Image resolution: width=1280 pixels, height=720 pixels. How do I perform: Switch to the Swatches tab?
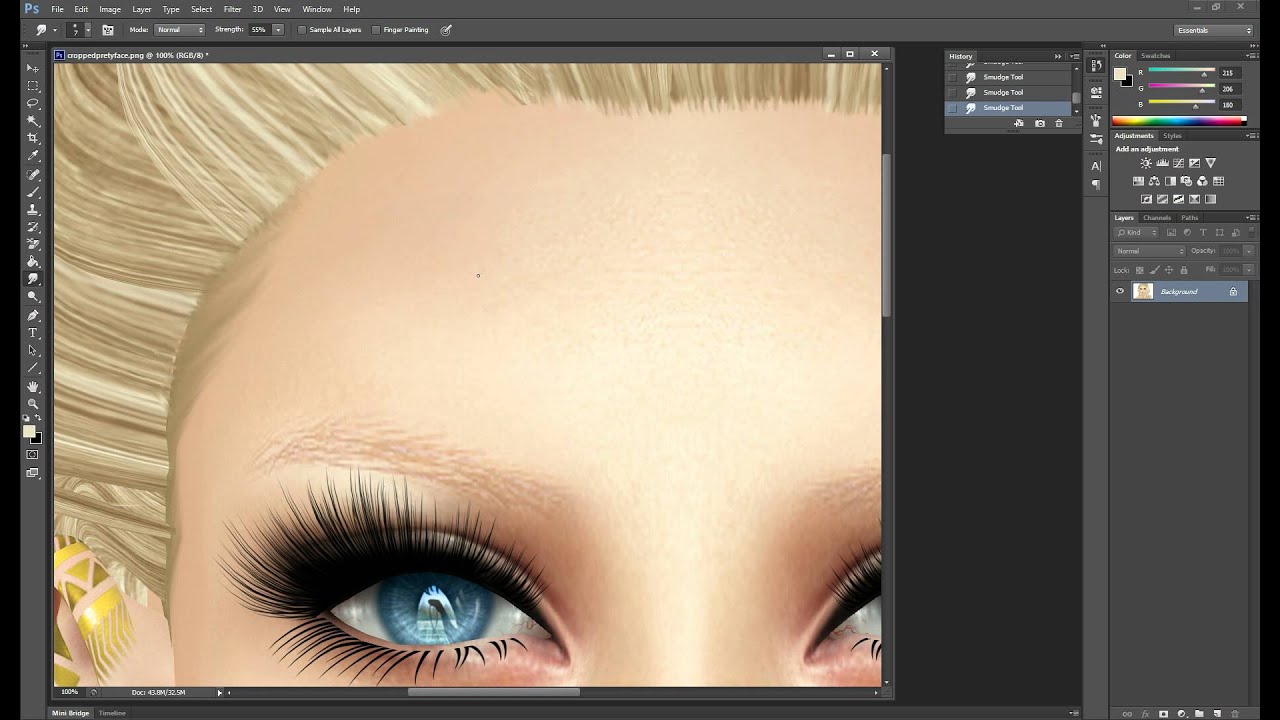coord(1156,56)
